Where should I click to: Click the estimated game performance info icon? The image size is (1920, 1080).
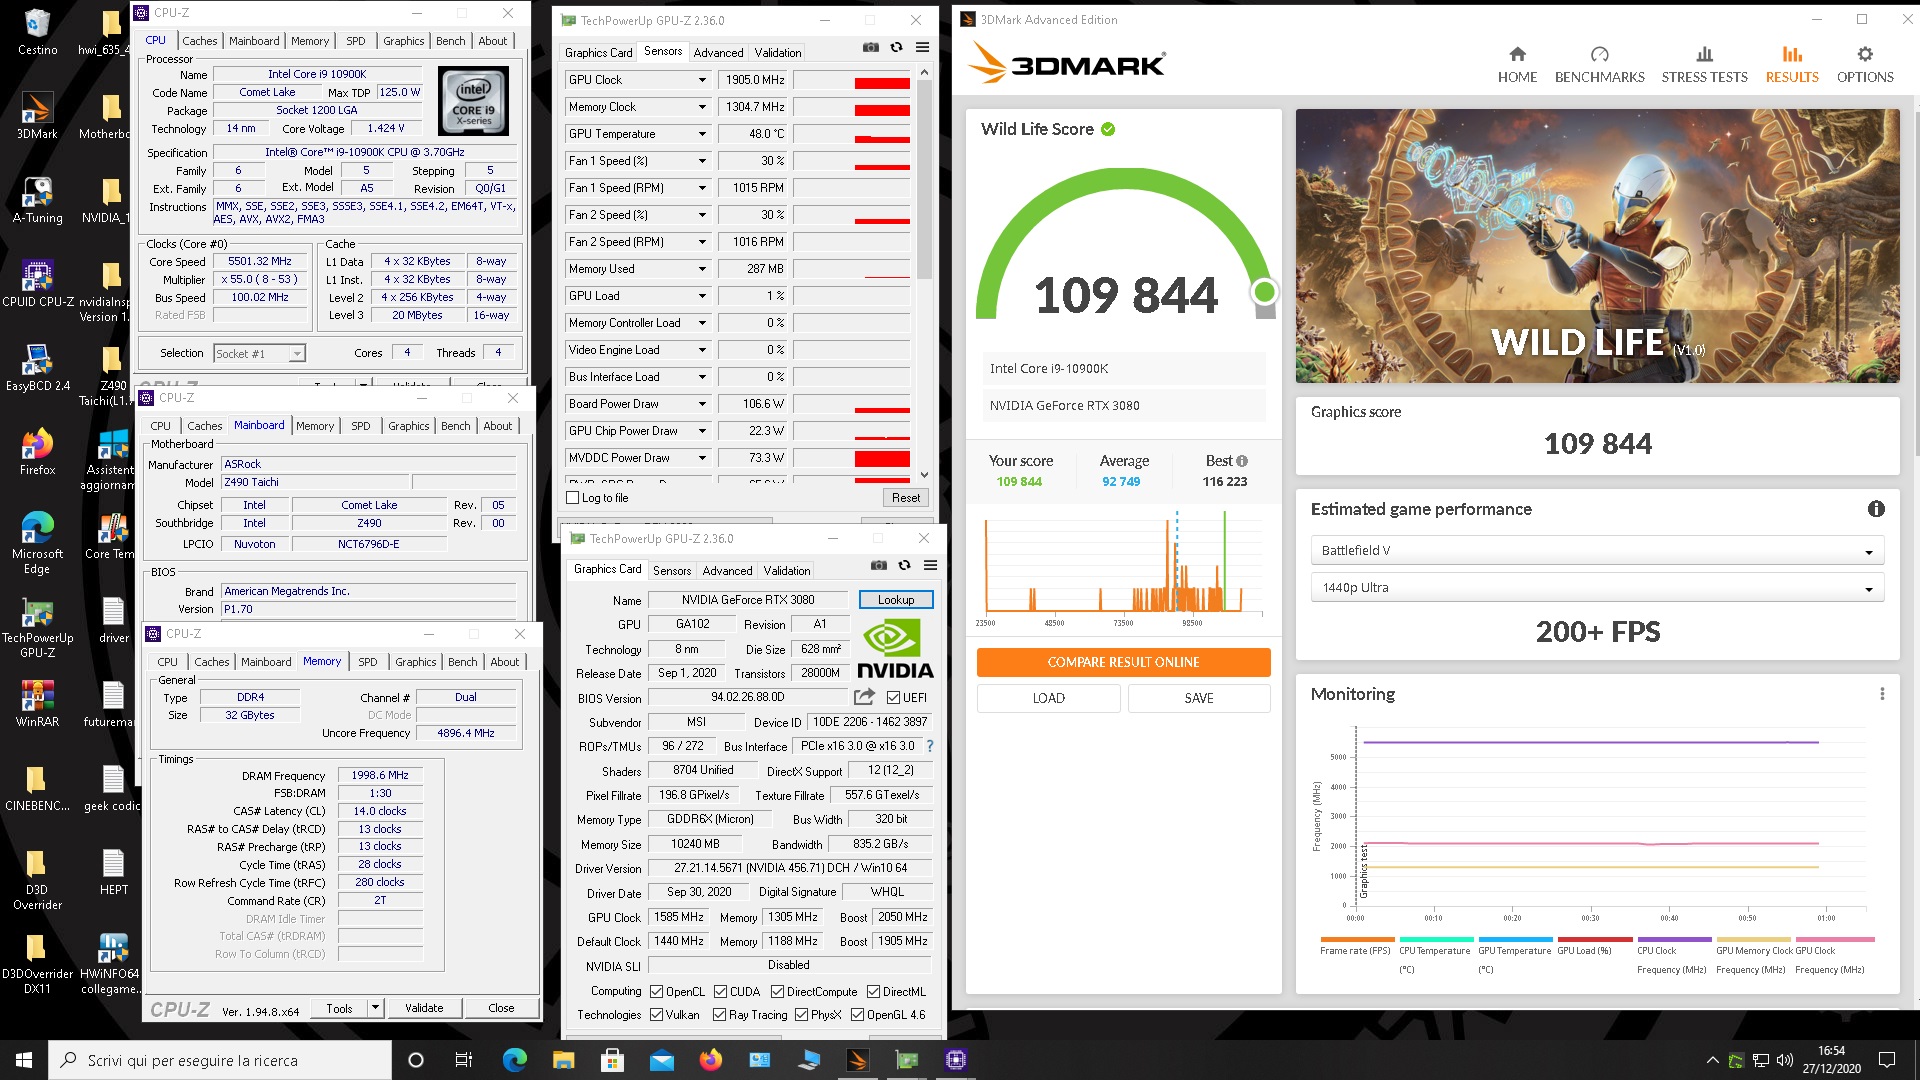point(1876,509)
